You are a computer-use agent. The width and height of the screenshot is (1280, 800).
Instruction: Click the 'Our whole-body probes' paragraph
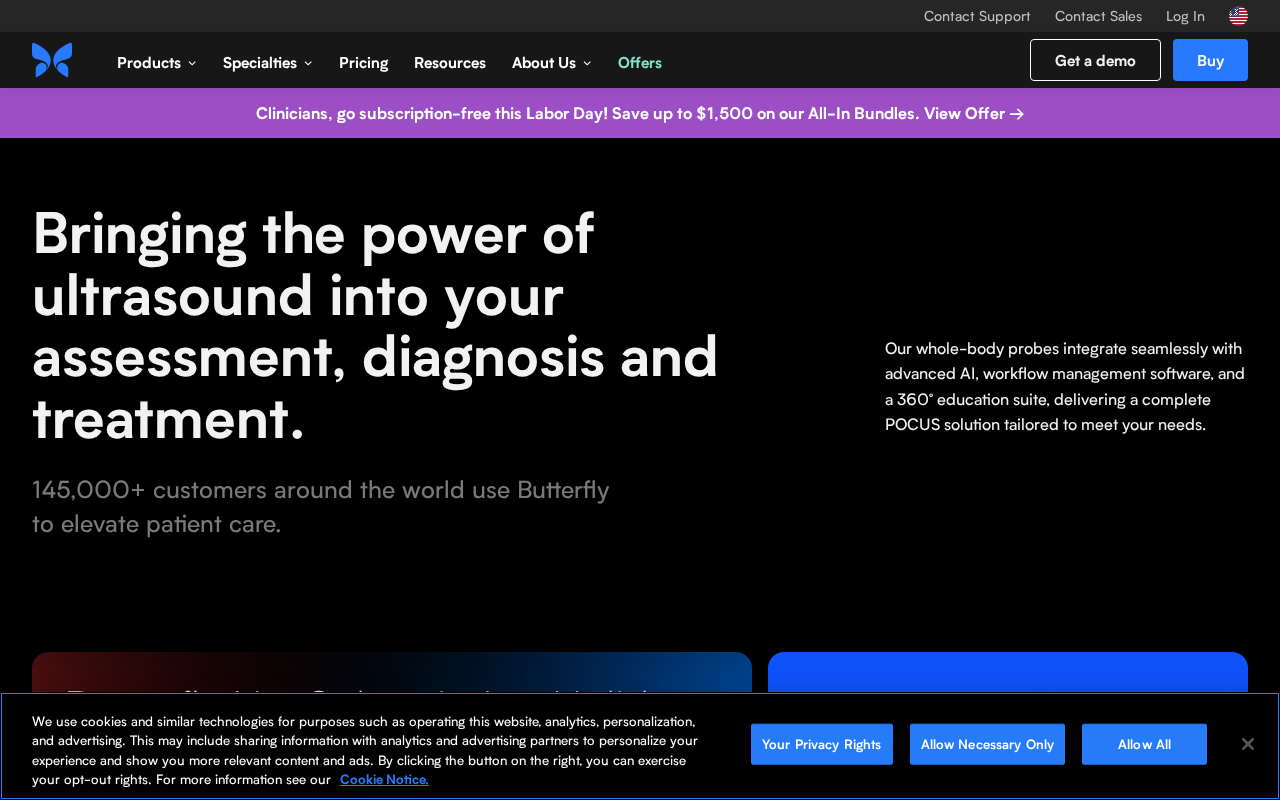[x=1065, y=387]
